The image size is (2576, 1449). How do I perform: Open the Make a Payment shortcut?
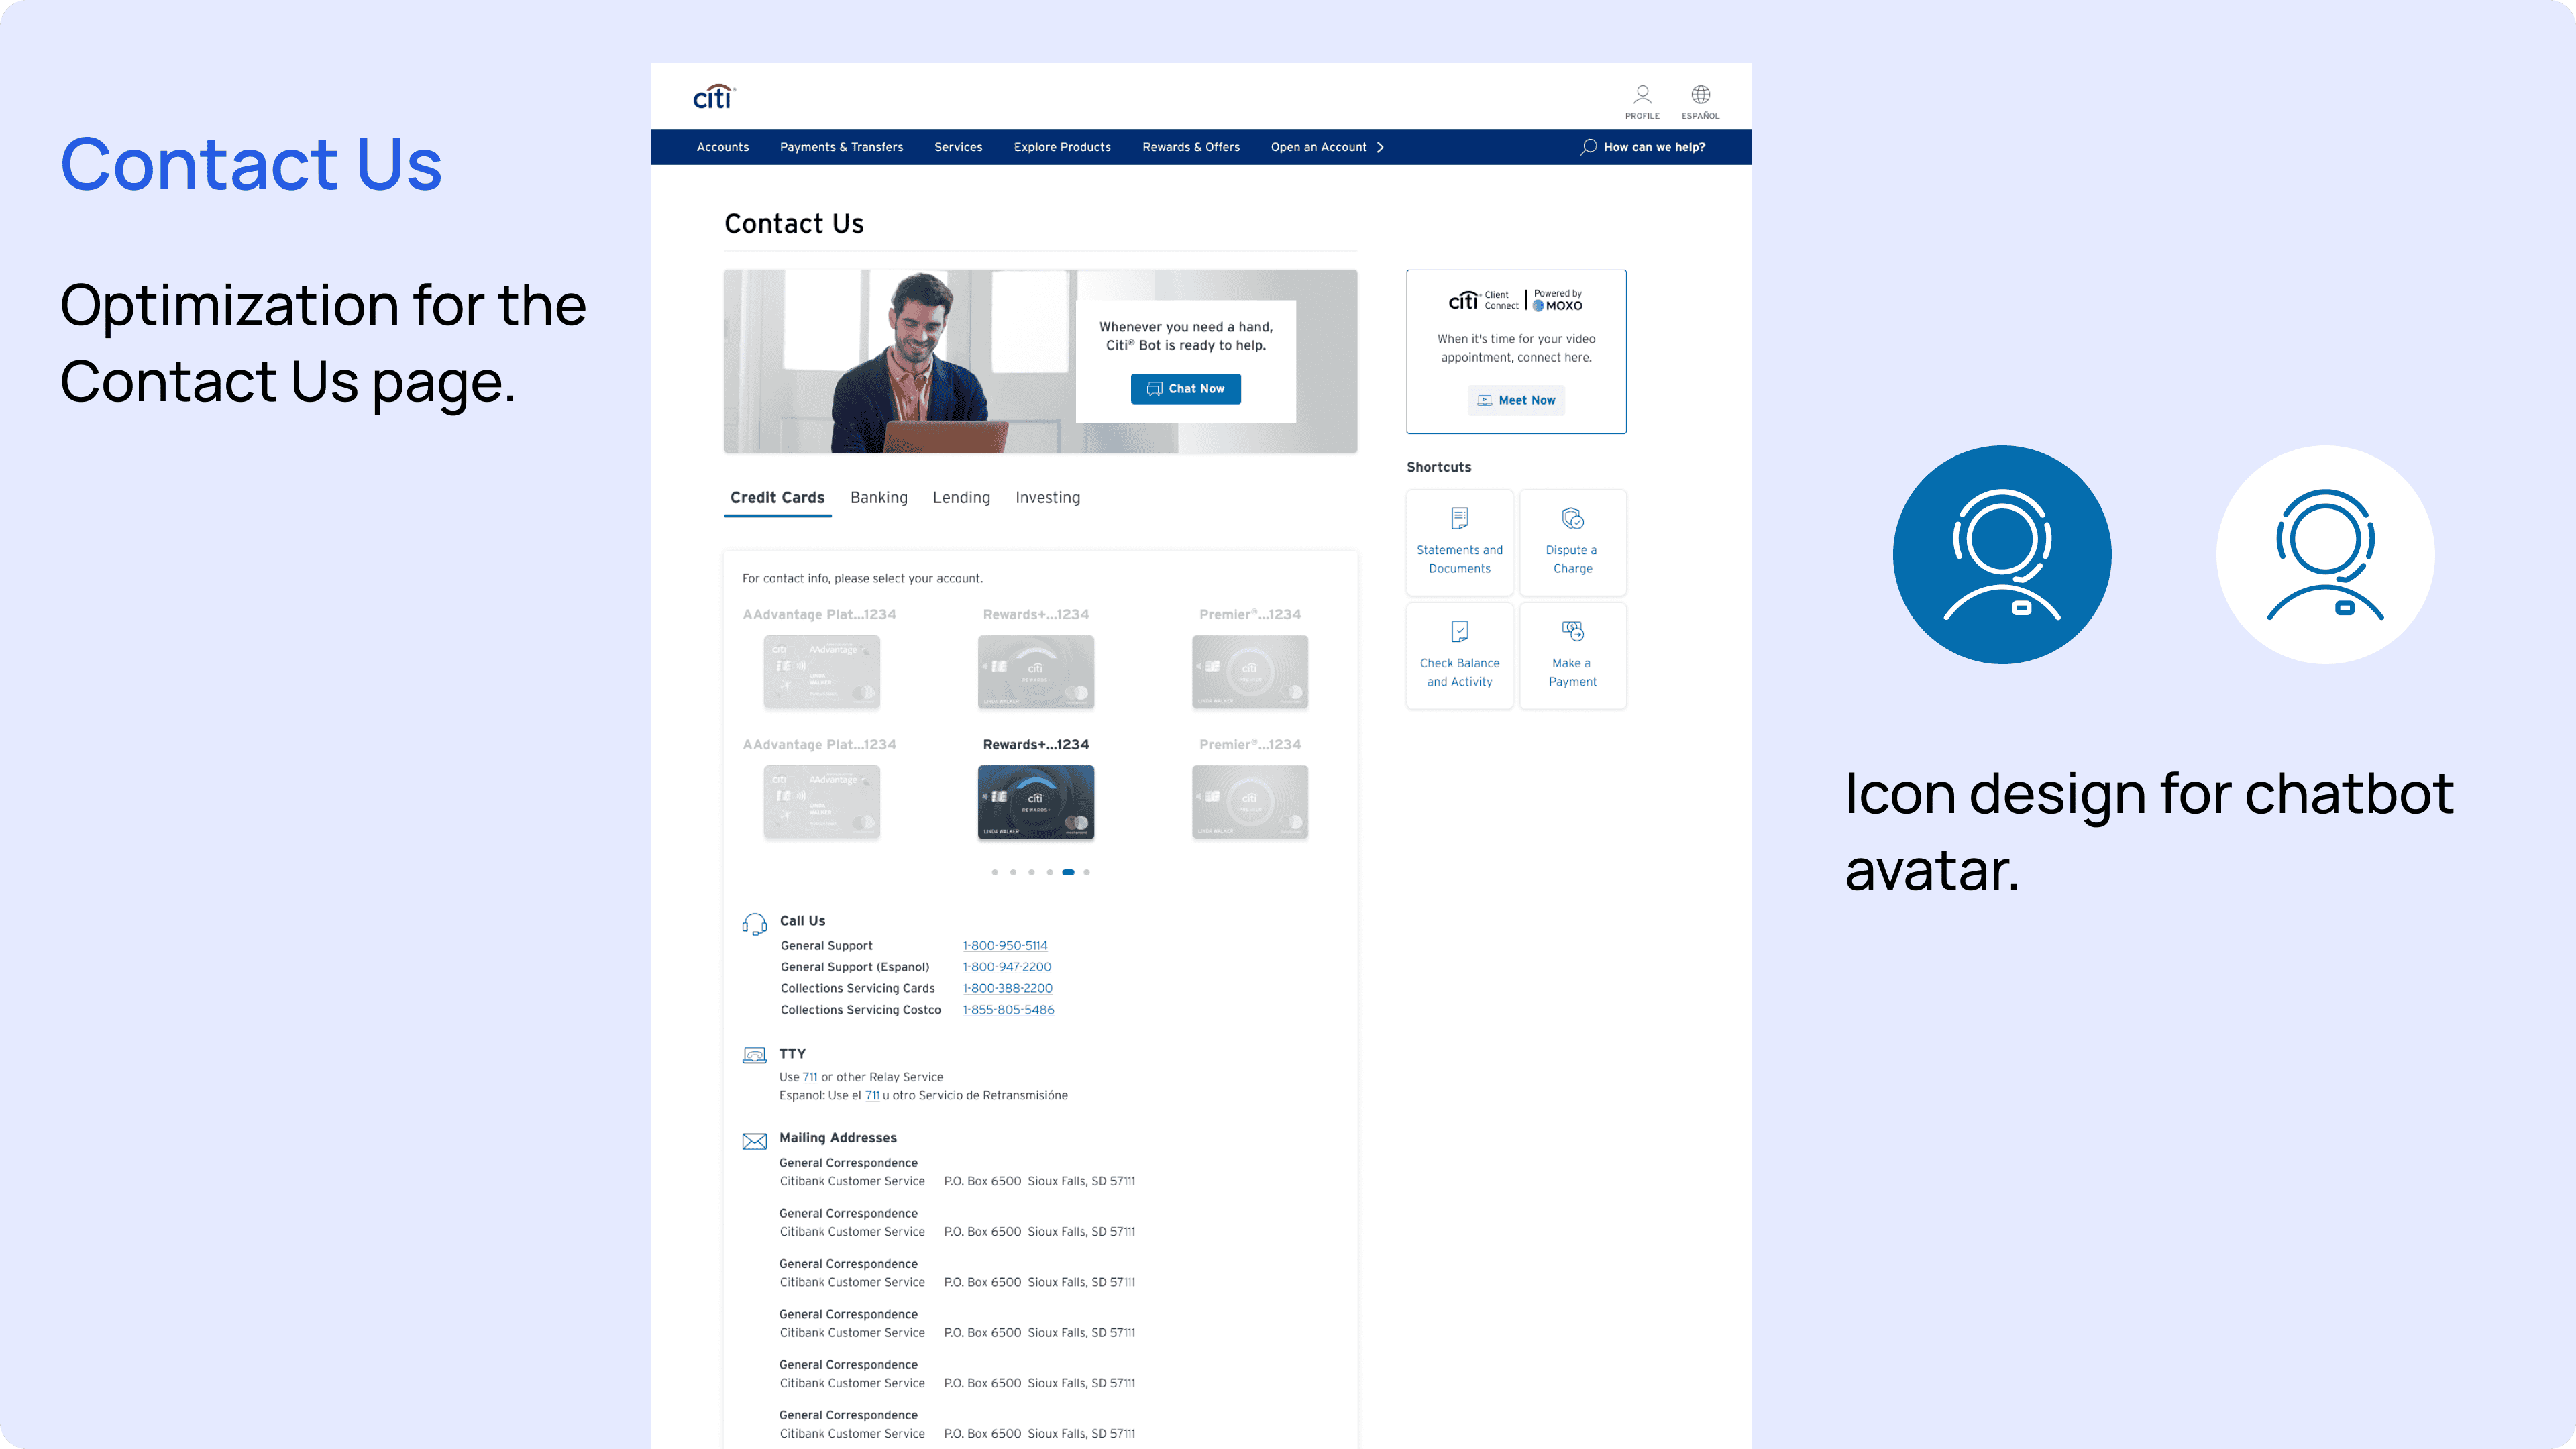[1572, 656]
